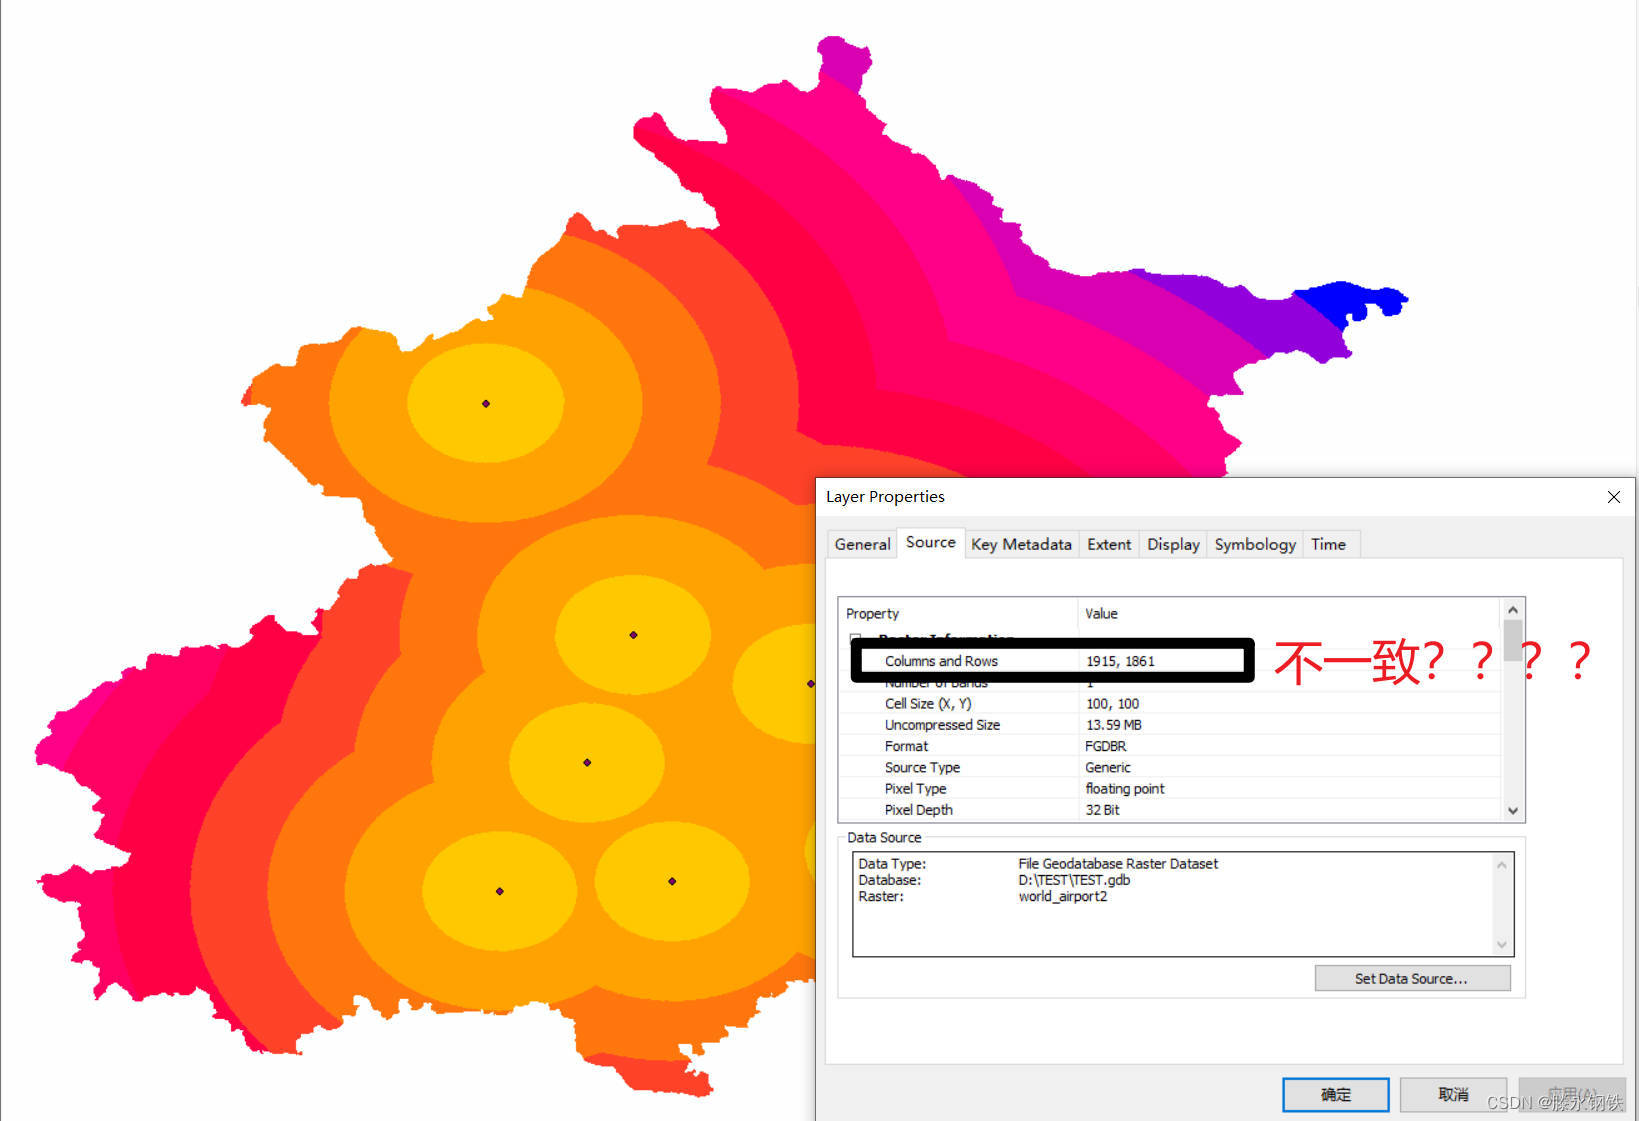Click the property list scroll-down arrow
Image resolution: width=1639 pixels, height=1121 pixels.
coord(1512,811)
